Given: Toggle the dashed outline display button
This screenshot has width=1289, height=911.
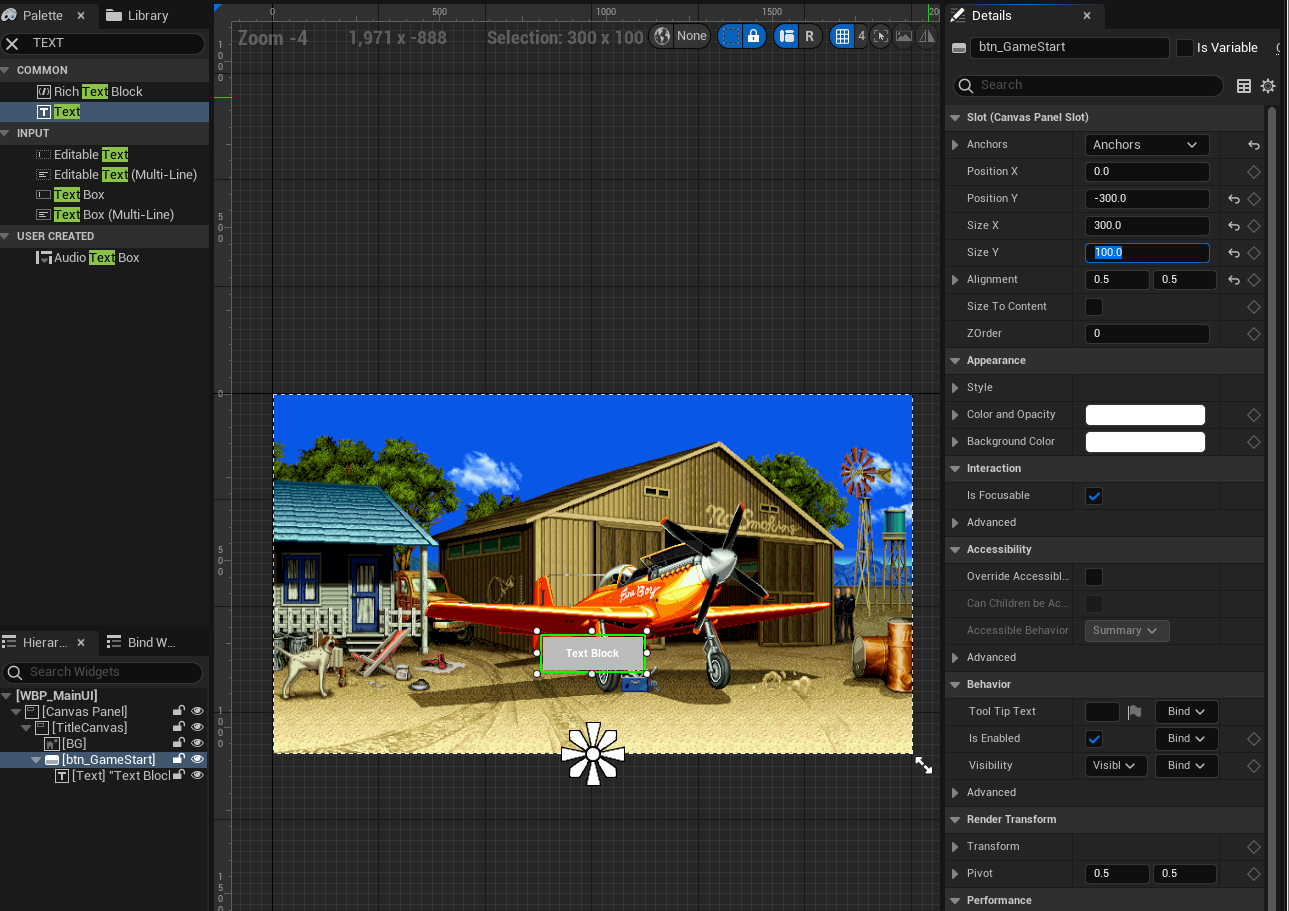Looking at the screenshot, I should pos(731,36).
